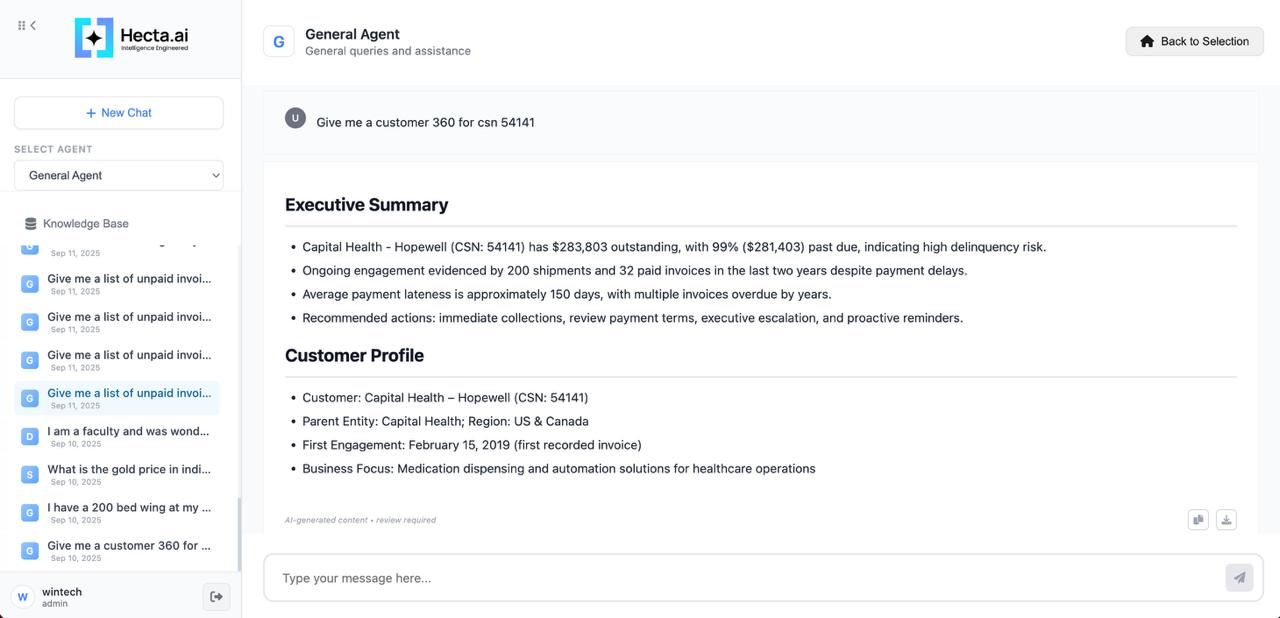
Task: Open 'What is the gold price in indi...' chat
Action: [x=128, y=470]
